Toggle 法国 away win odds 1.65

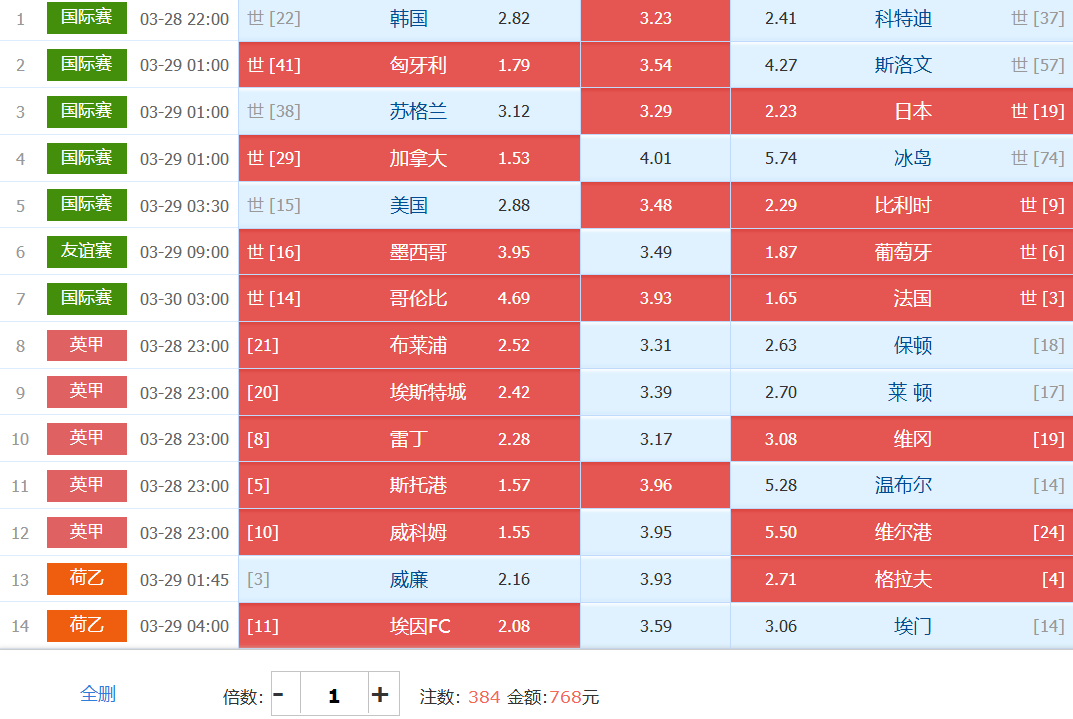point(901,298)
